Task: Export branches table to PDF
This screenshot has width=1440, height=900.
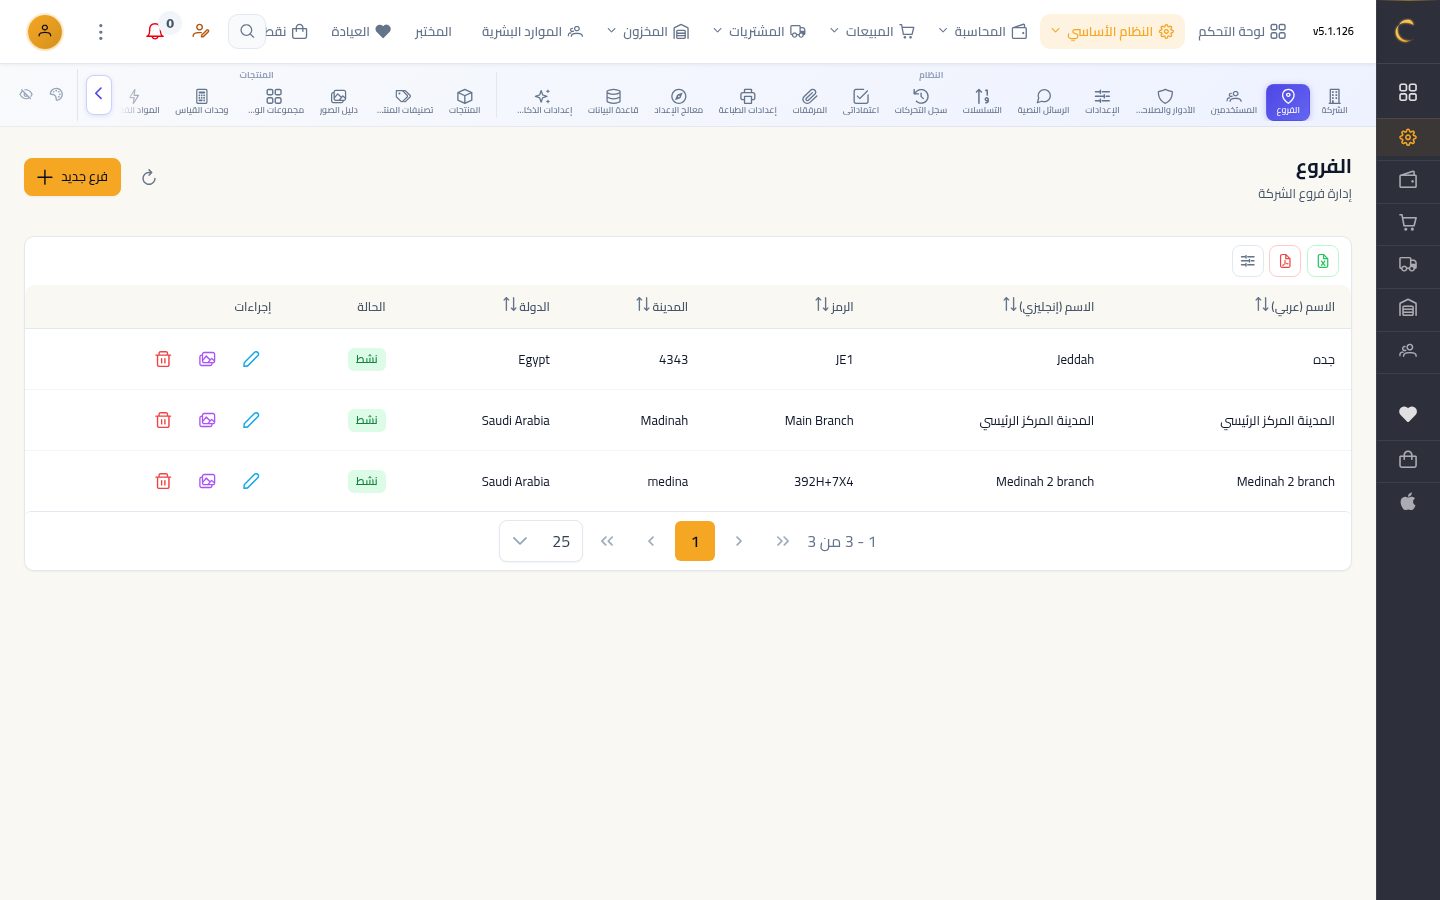Action: (x=1285, y=261)
